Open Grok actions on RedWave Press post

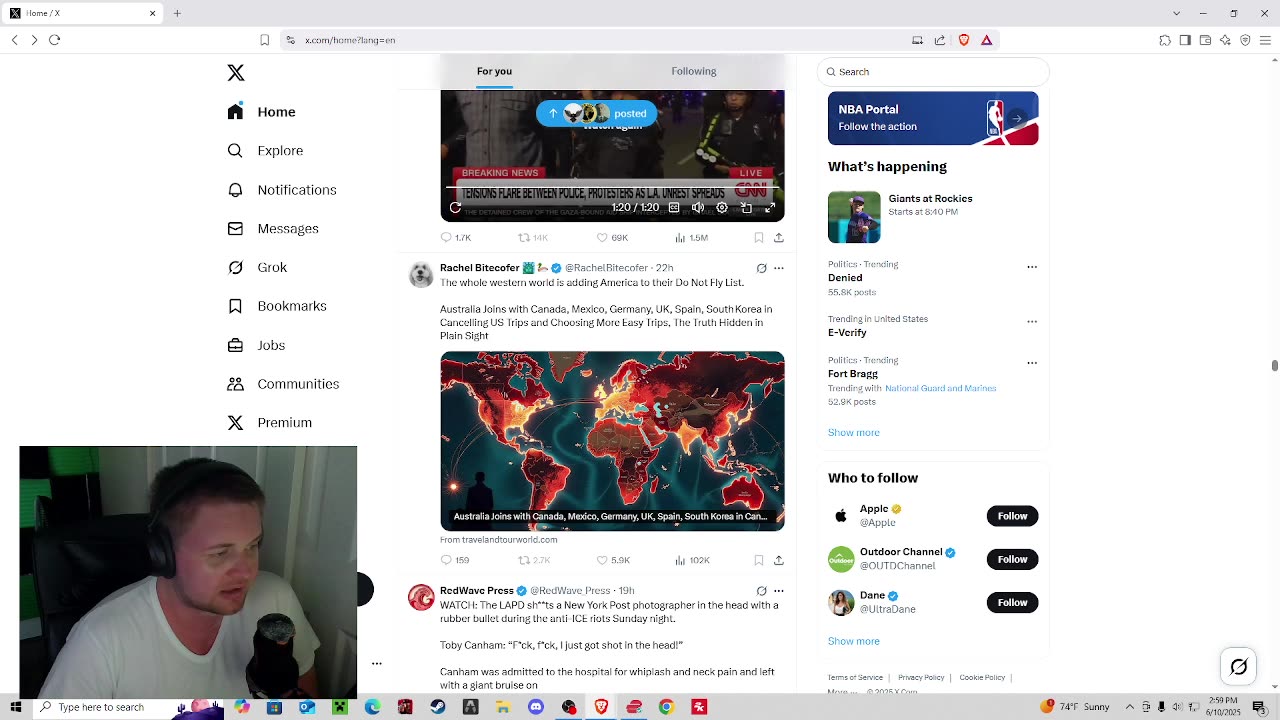761,591
